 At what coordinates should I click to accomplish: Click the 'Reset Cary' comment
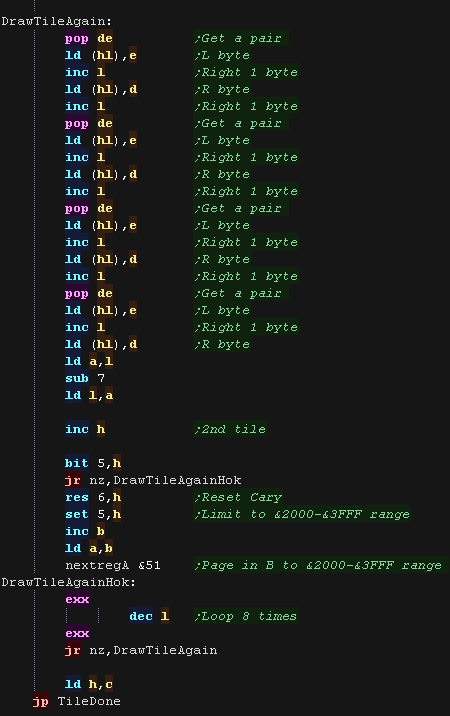pos(238,497)
